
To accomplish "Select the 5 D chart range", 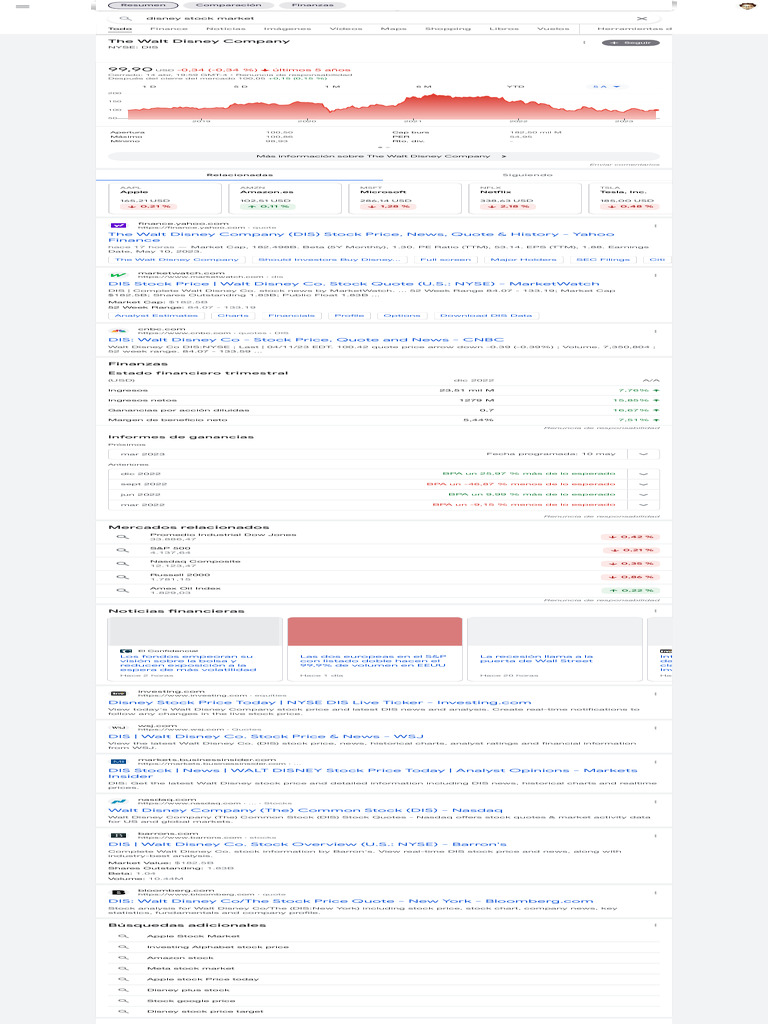I will pyautogui.click(x=240, y=86).
